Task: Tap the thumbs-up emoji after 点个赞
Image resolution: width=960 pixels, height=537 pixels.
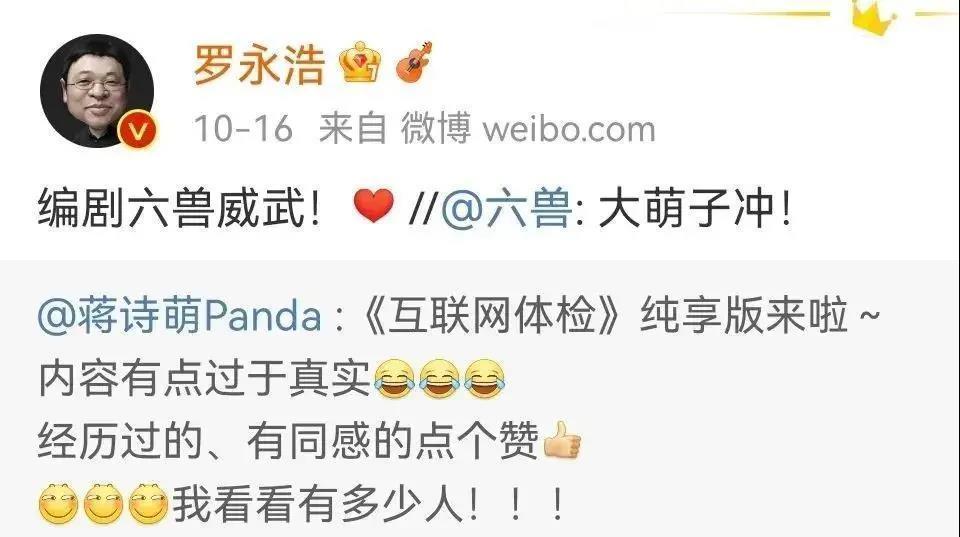Action: tap(561, 441)
